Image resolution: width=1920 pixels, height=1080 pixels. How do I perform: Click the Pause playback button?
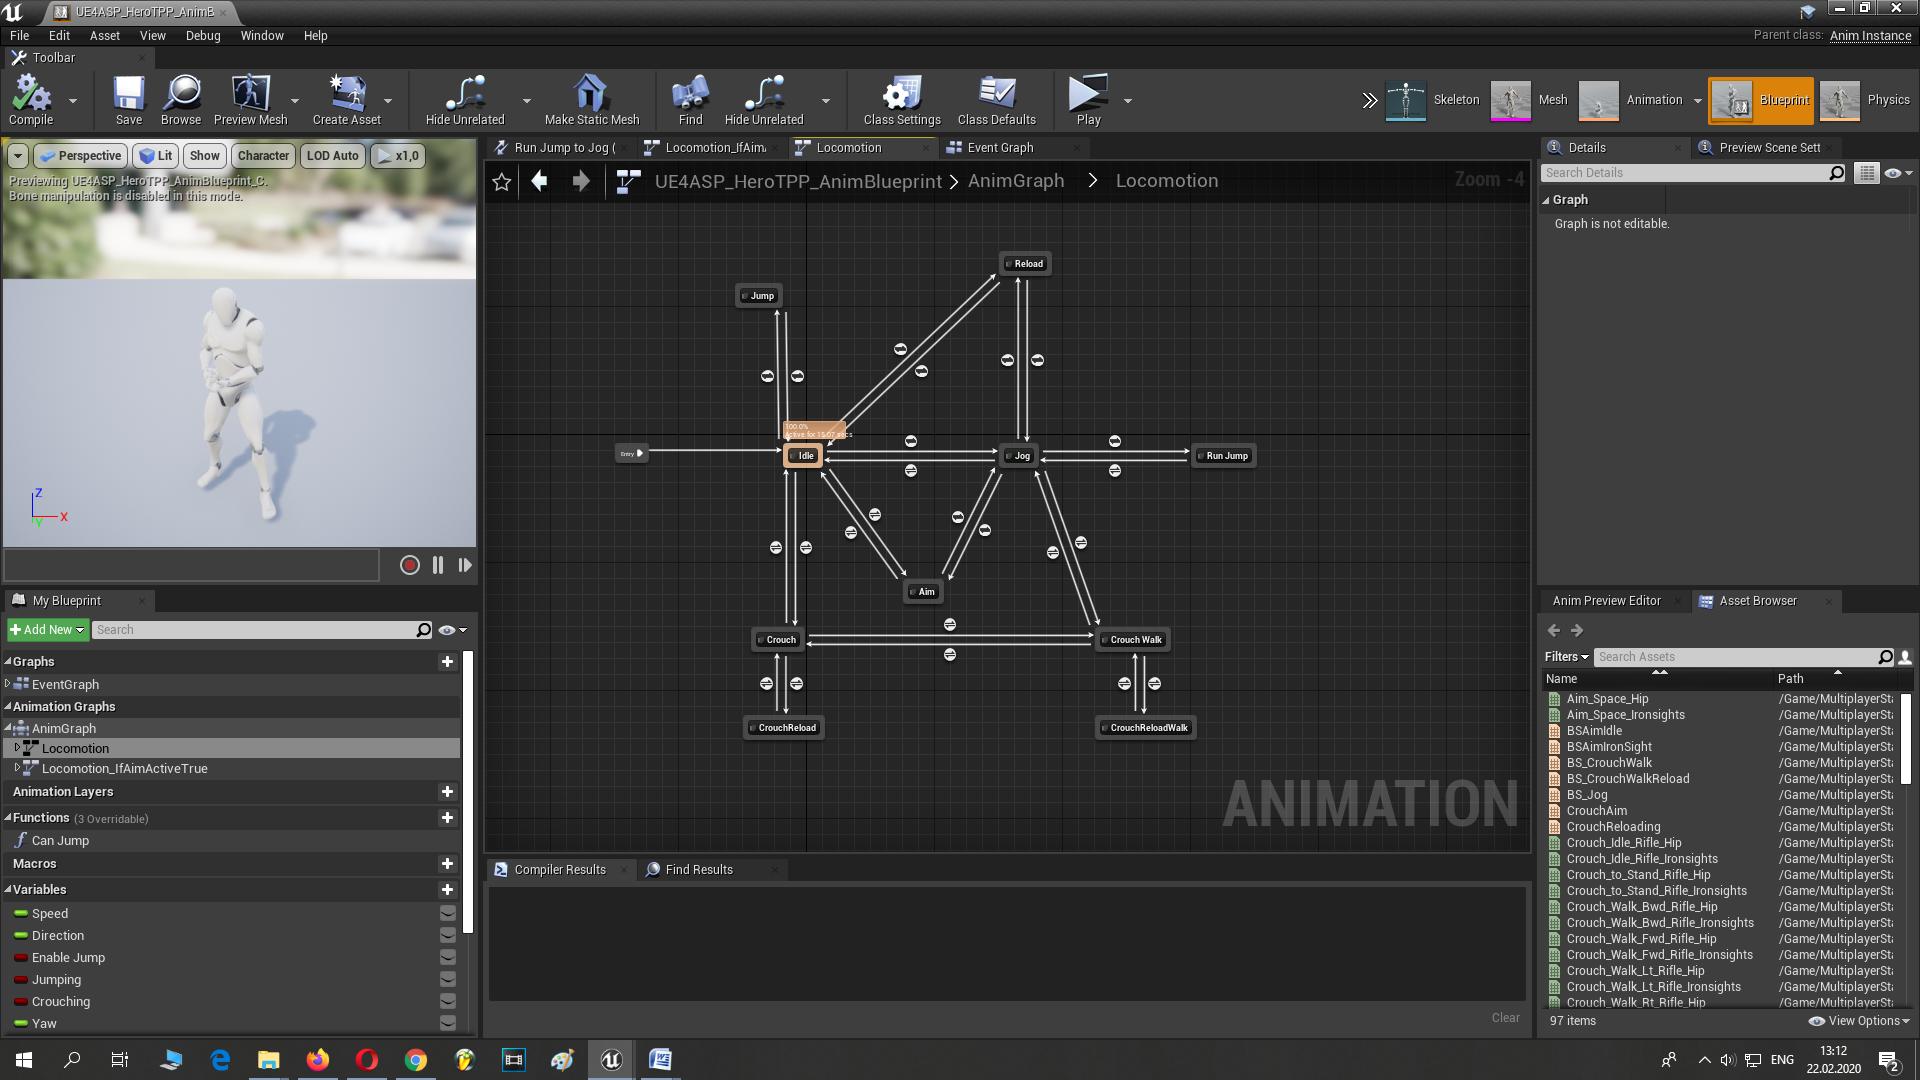(436, 566)
